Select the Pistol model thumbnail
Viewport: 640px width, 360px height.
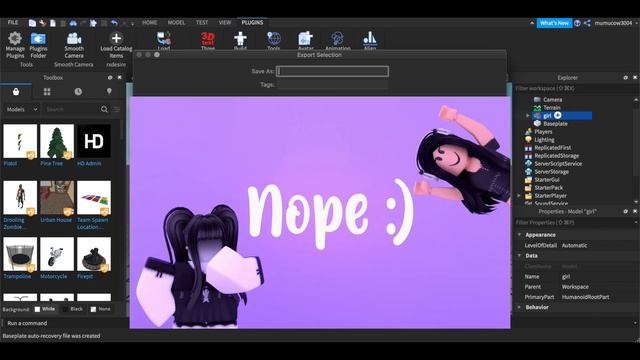20,141
